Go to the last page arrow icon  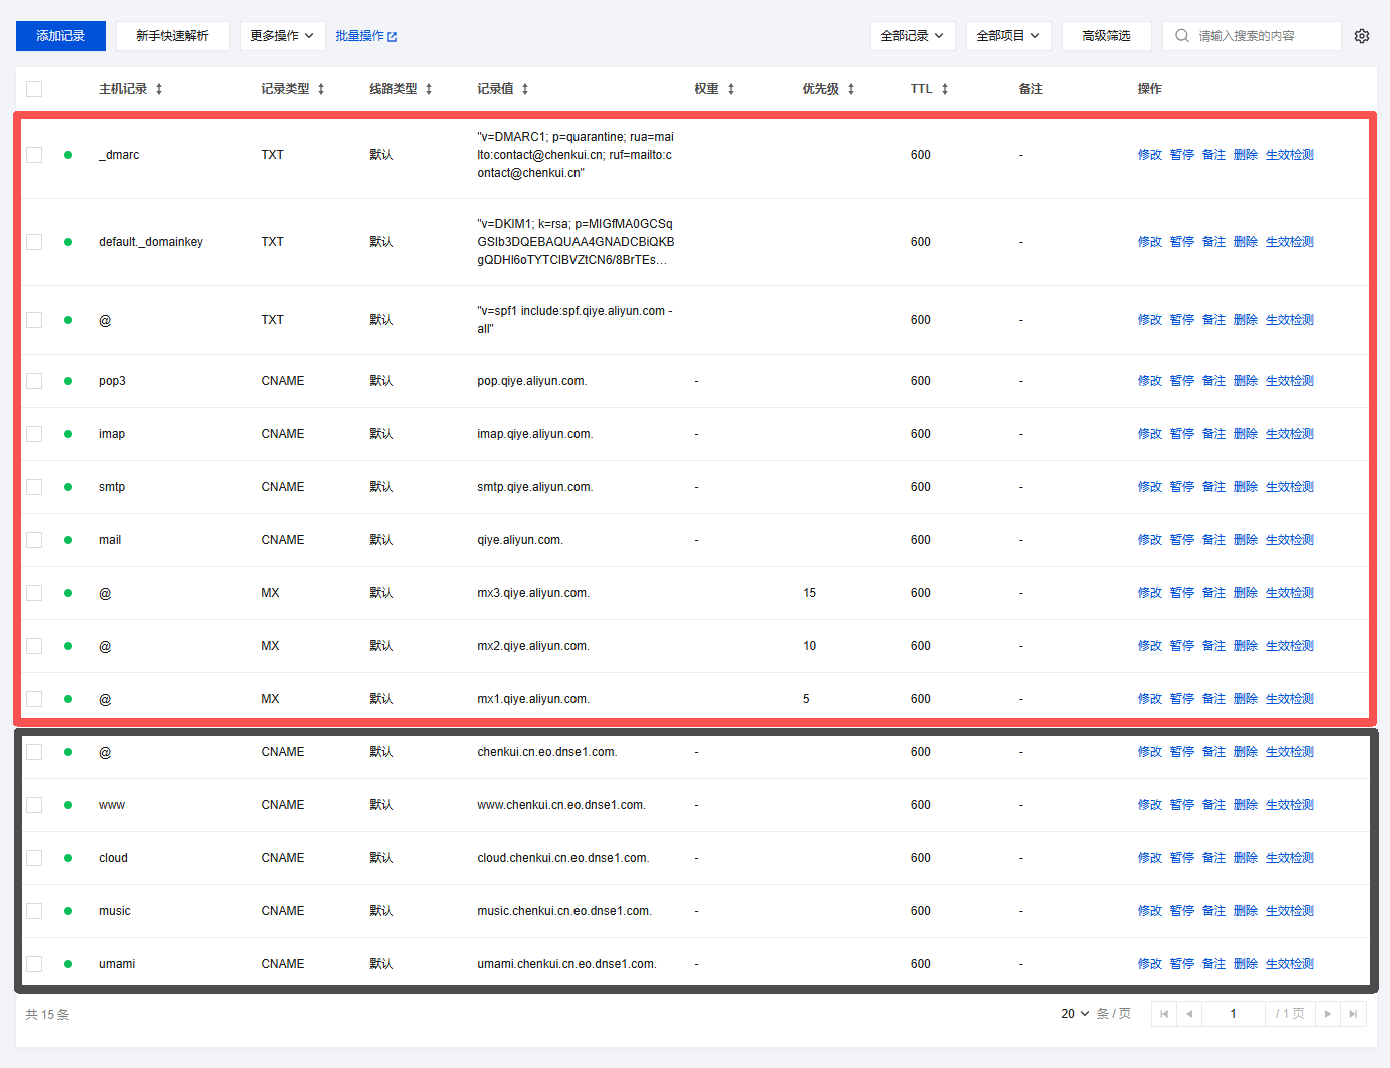1353,1014
